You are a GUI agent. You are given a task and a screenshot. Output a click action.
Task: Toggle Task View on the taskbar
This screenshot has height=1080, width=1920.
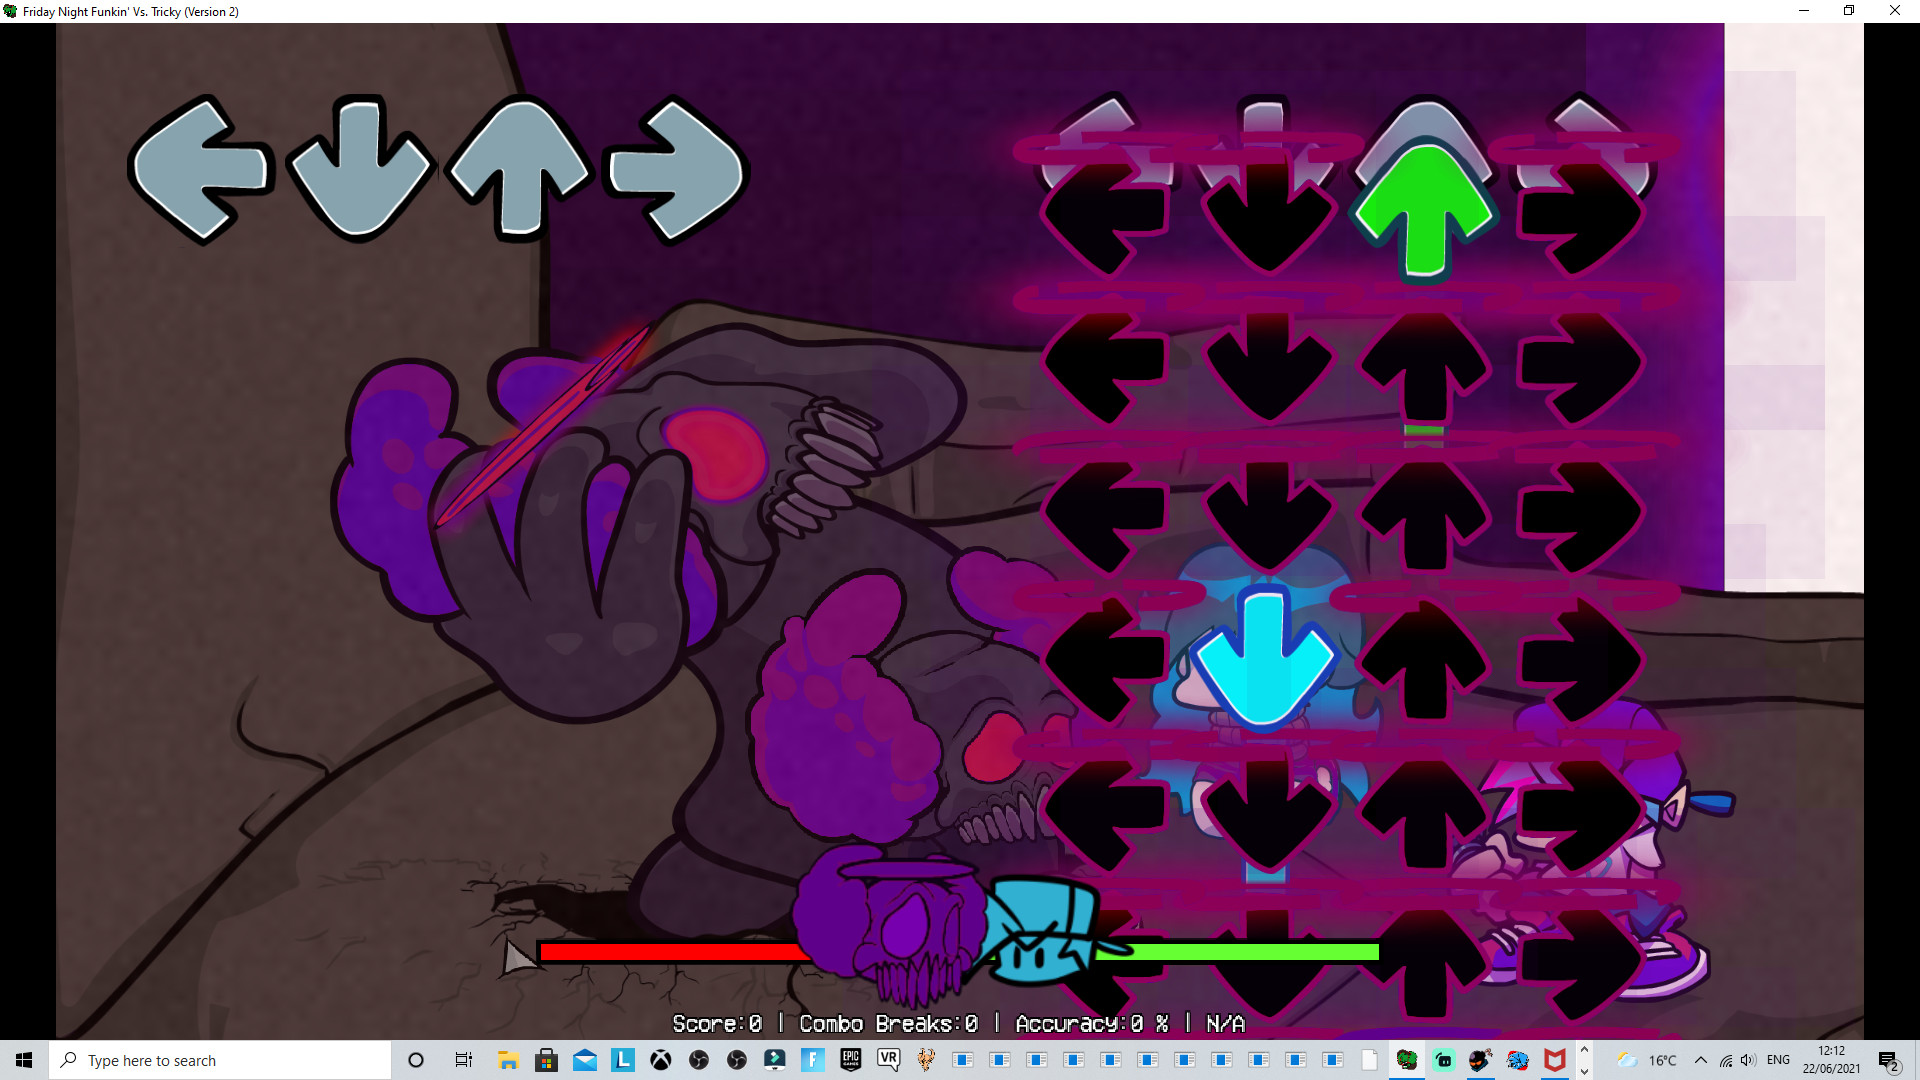pyautogui.click(x=463, y=1060)
